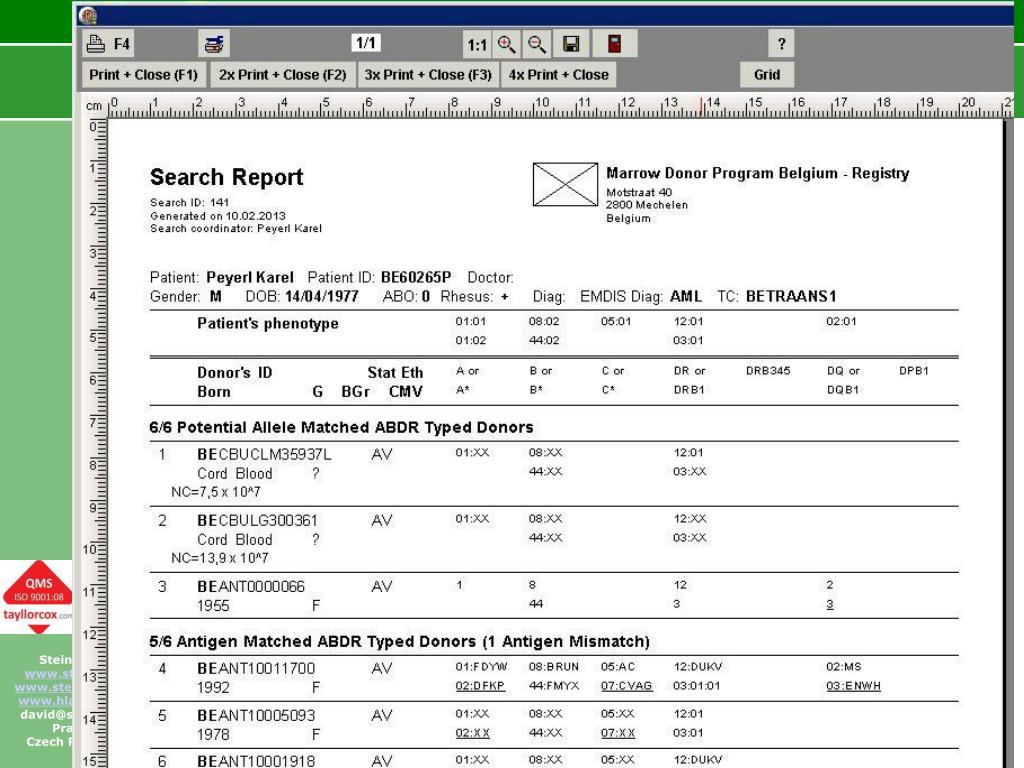Select donor ID BEANT10011700
Image resolution: width=1024 pixels, height=768 pixels.
point(256,668)
